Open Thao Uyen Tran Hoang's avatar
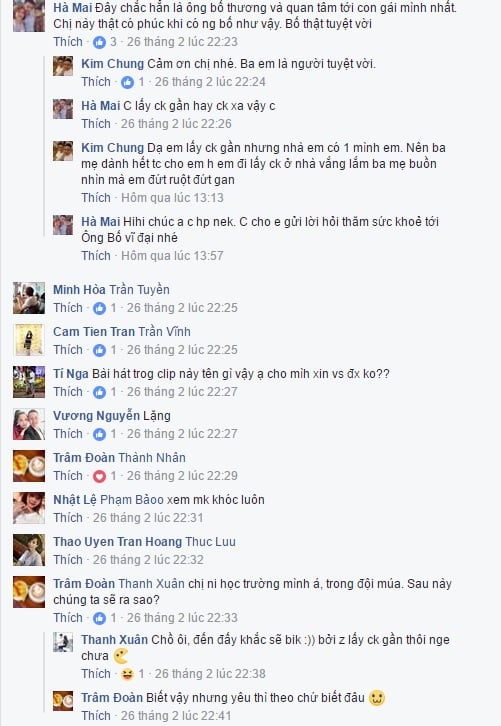501x726 pixels. click(x=29, y=550)
